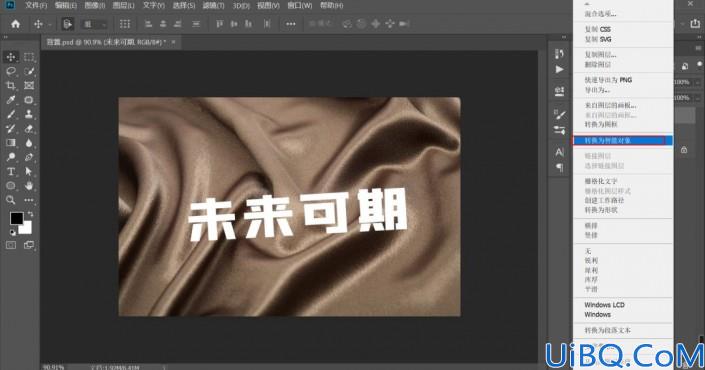Open the History panel icon
705x370 pixels.
[559, 54]
